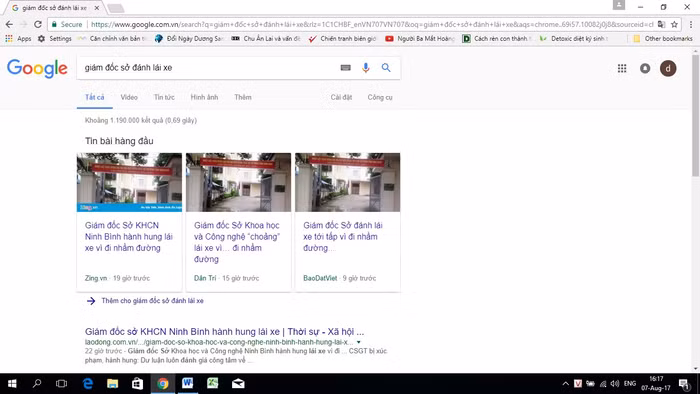The image size is (700, 394).
Task: Open 'Công cụ' search tools
Action: [380, 97]
